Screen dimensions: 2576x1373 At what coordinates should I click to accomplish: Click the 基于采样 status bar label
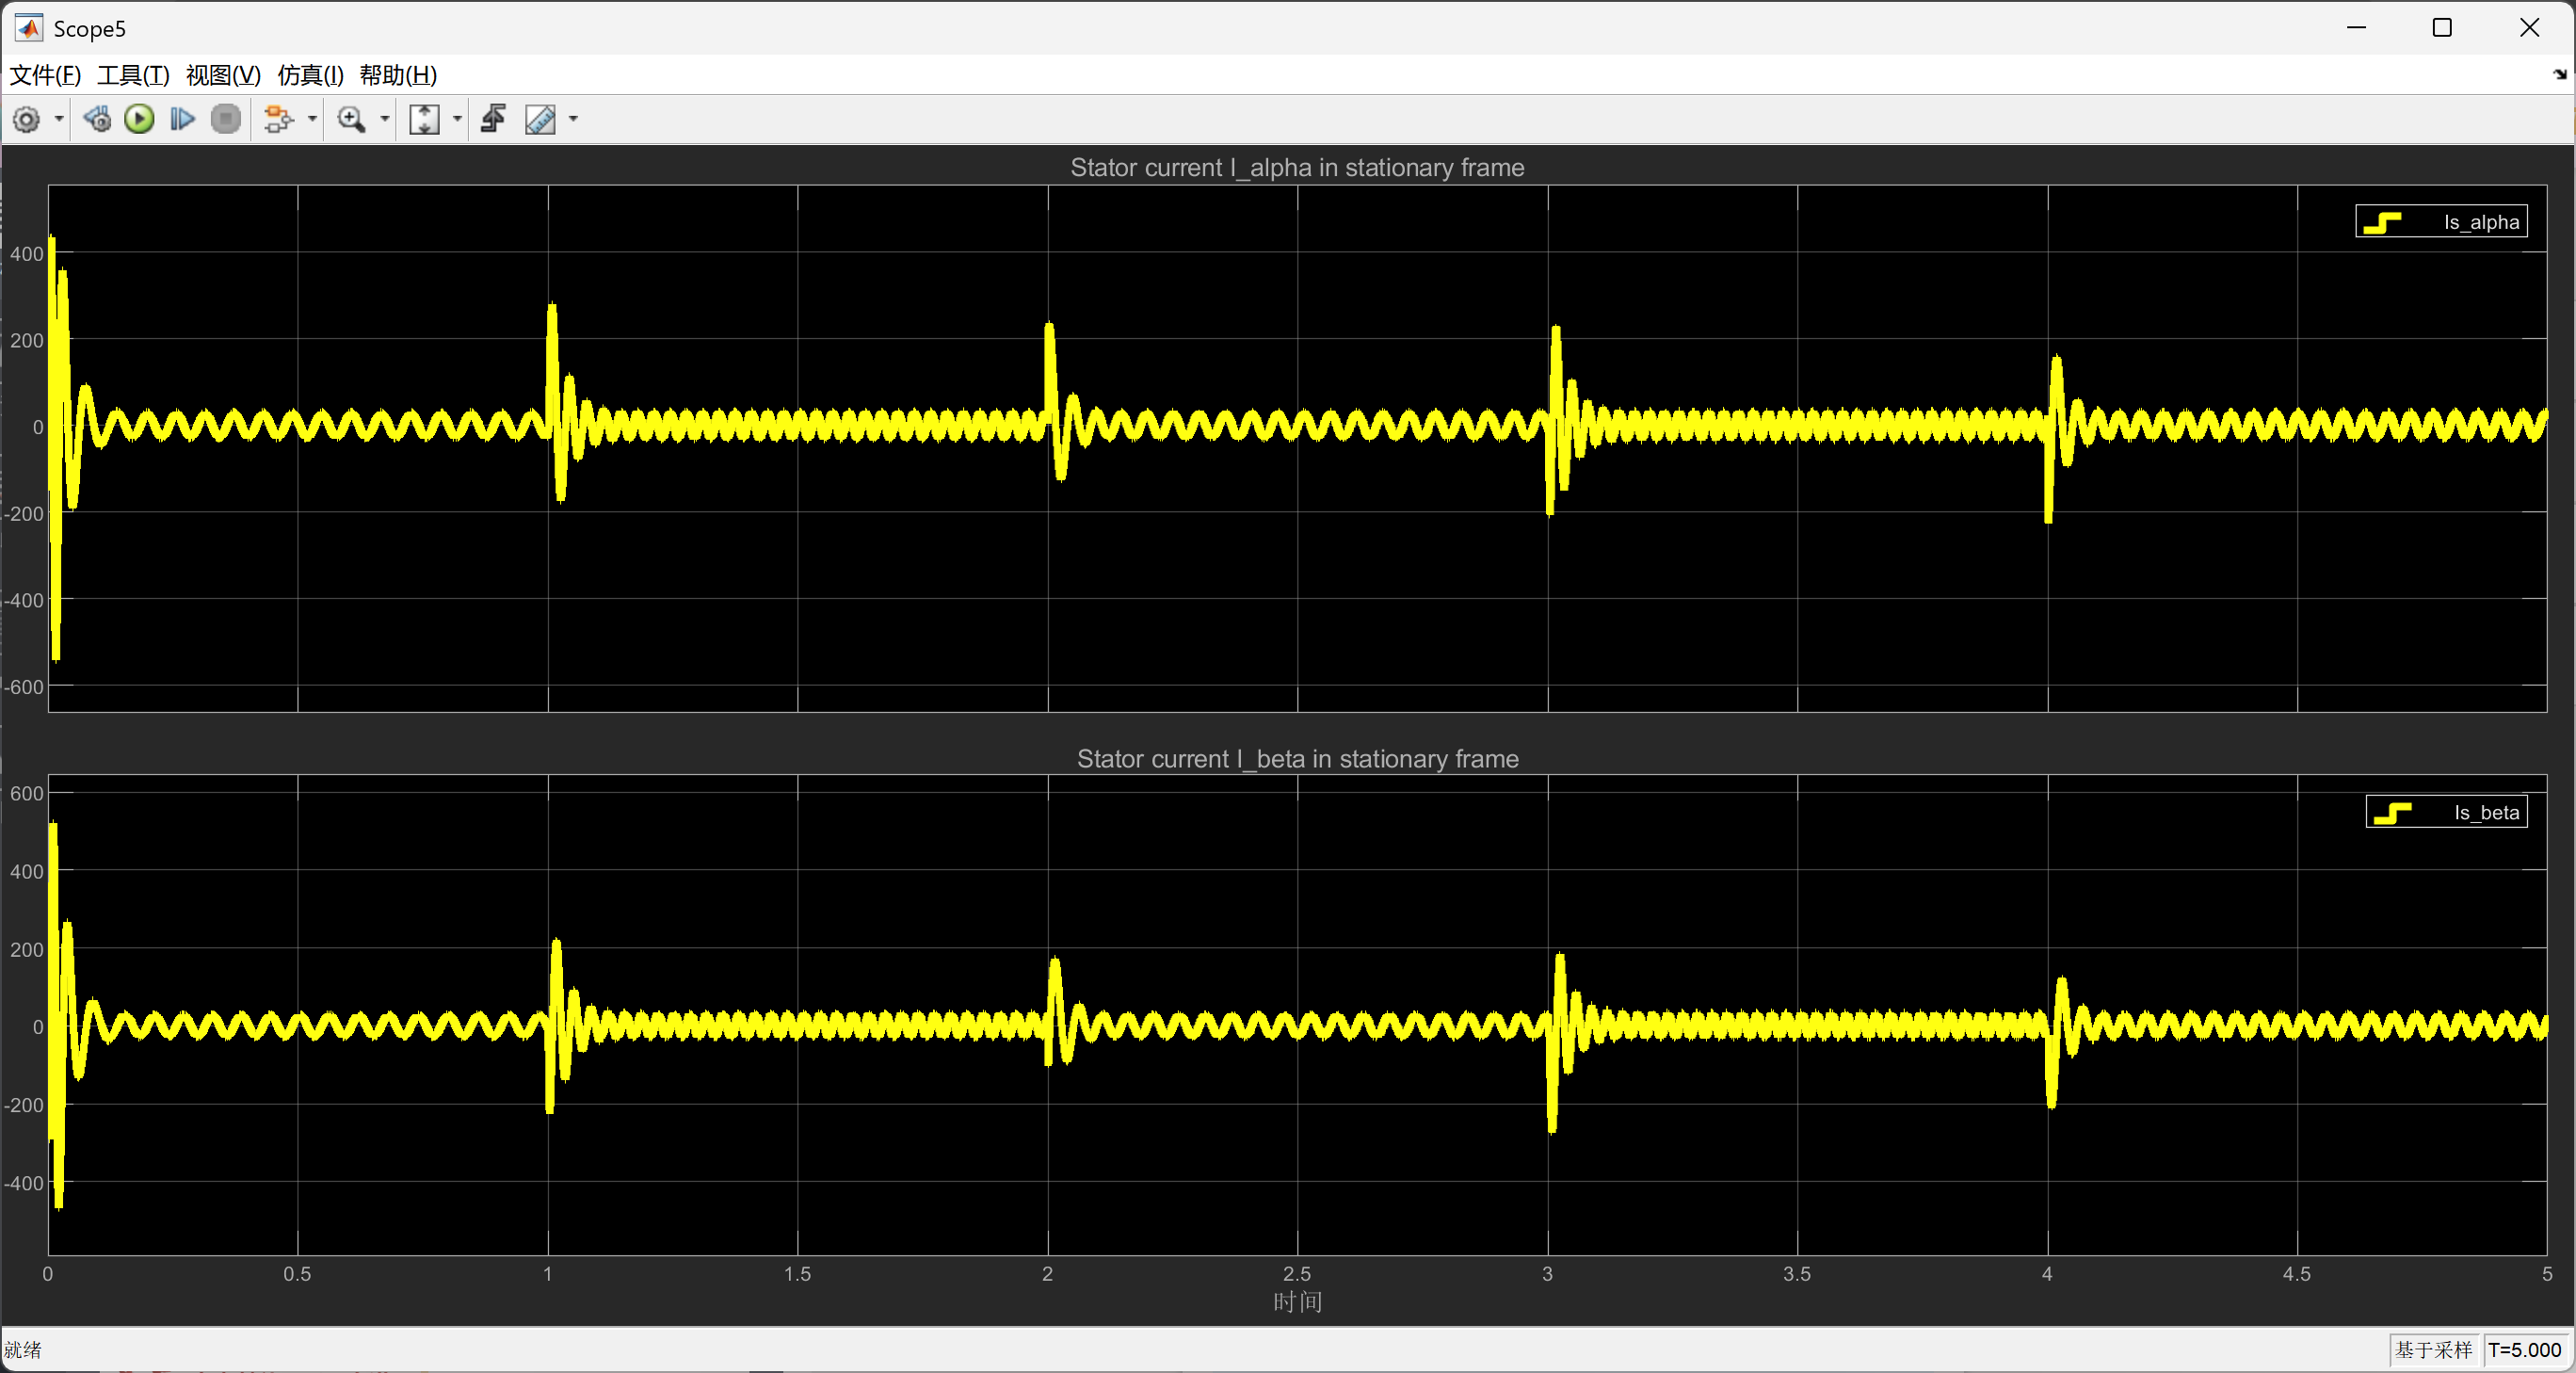point(2432,1350)
